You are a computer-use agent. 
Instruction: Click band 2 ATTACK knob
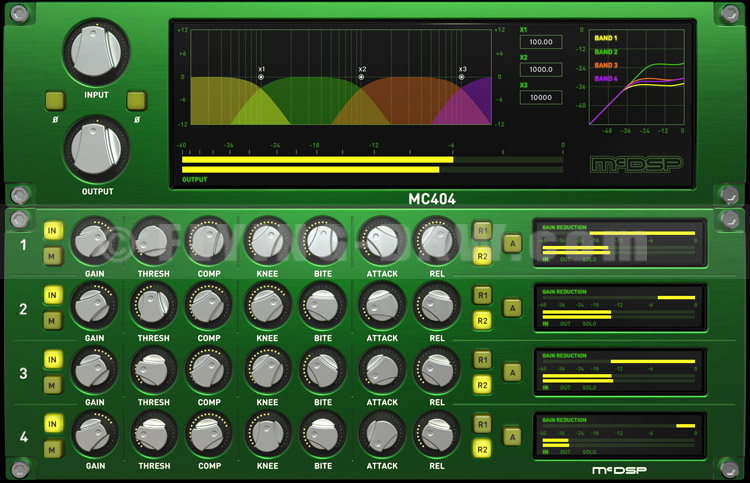381,306
